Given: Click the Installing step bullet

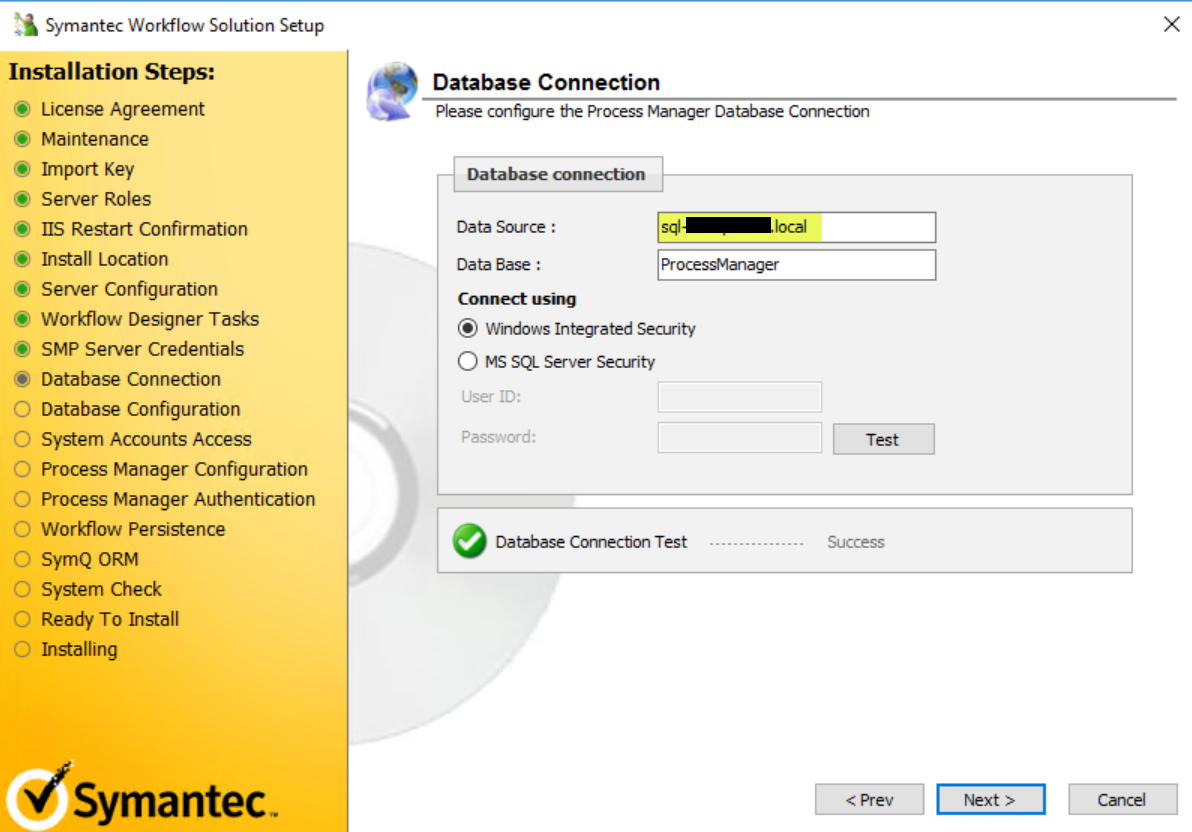Looking at the screenshot, I should 23,649.
